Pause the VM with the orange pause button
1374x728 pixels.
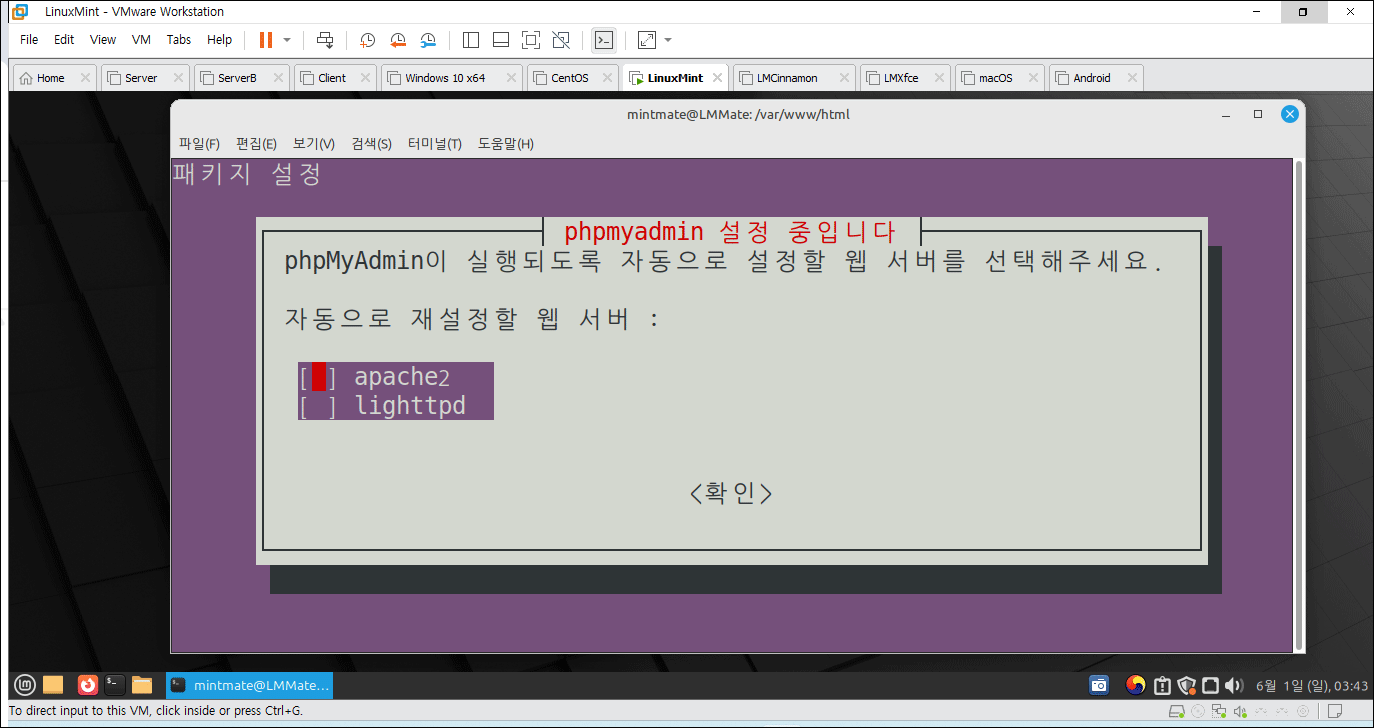point(266,40)
